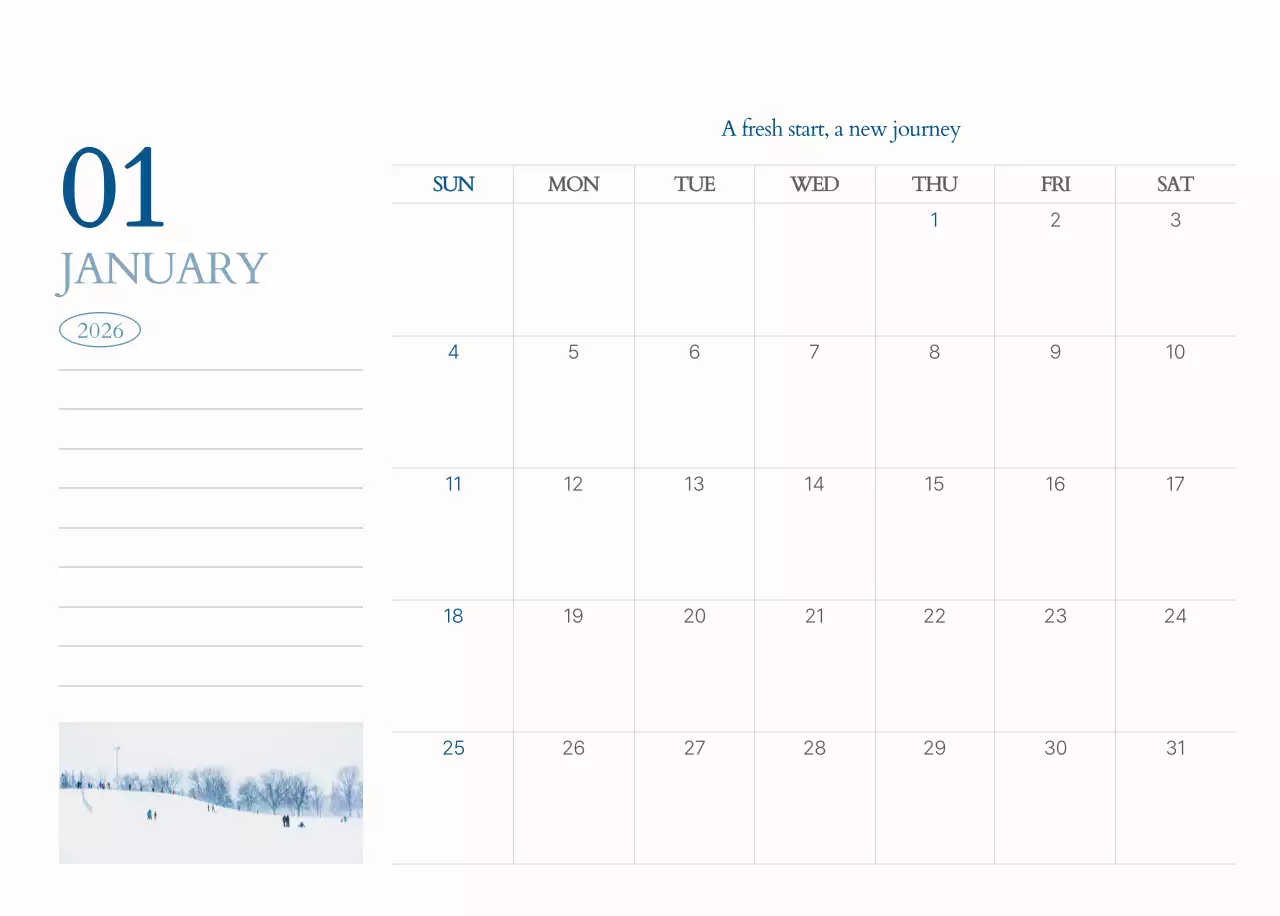
Task: Click date 14 in Wednesday column
Action: tap(814, 484)
